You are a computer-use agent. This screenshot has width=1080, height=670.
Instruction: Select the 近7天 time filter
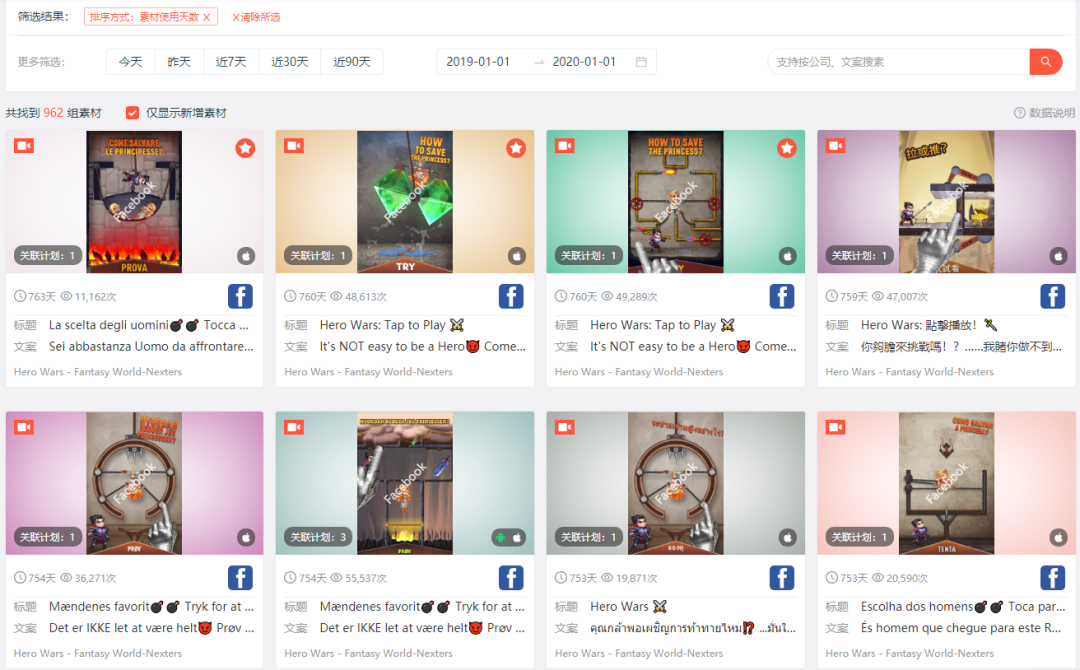pyautogui.click(x=231, y=62)
